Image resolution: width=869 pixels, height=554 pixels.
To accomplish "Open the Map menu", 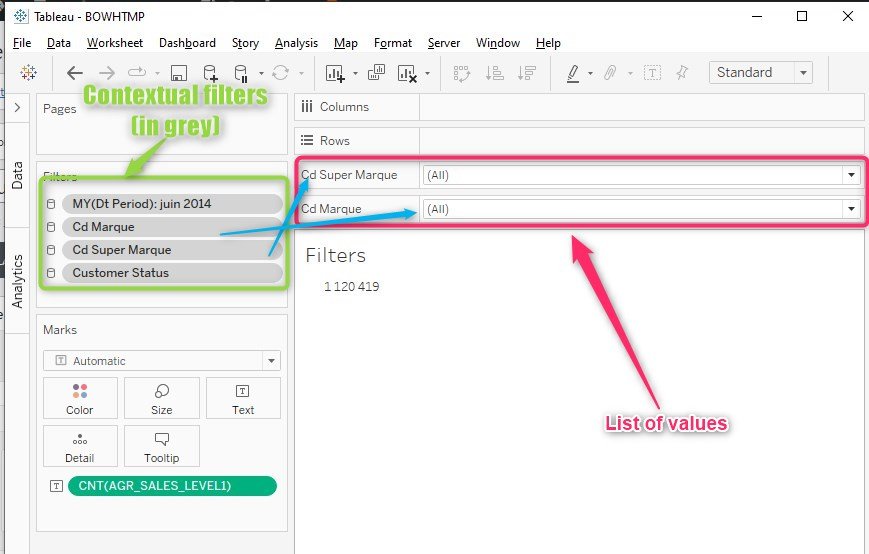I will 346,43.
